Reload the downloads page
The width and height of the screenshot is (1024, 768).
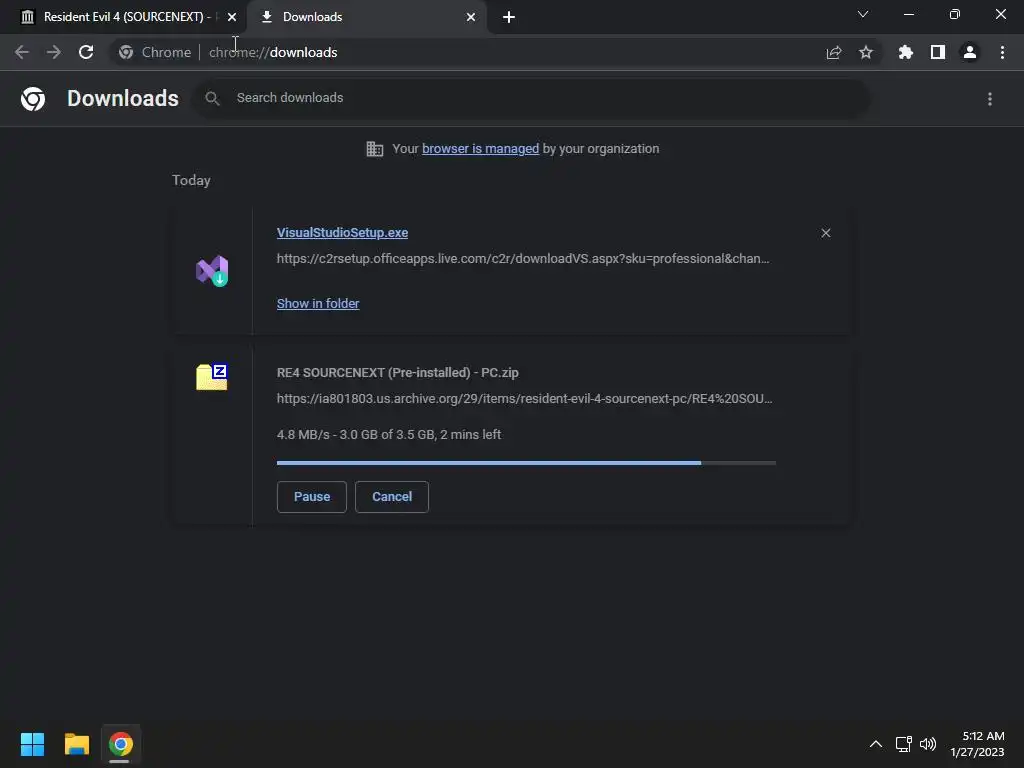click(x=86, y=52)
